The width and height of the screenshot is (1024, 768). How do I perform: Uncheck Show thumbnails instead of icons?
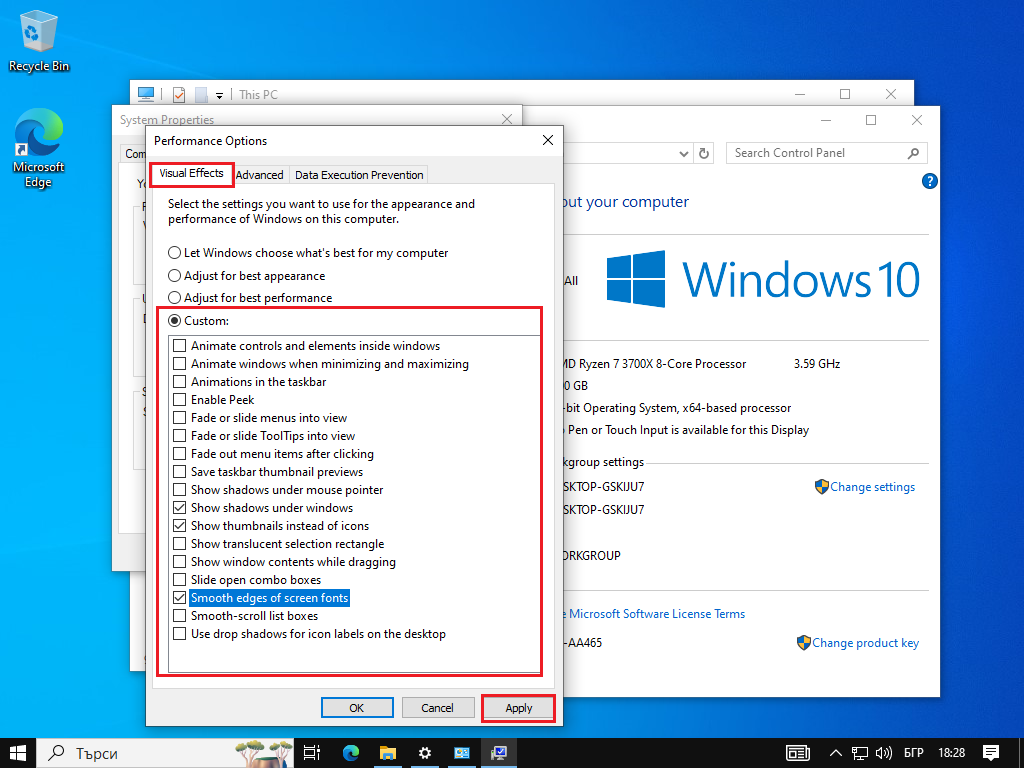[x=180, y=526]
